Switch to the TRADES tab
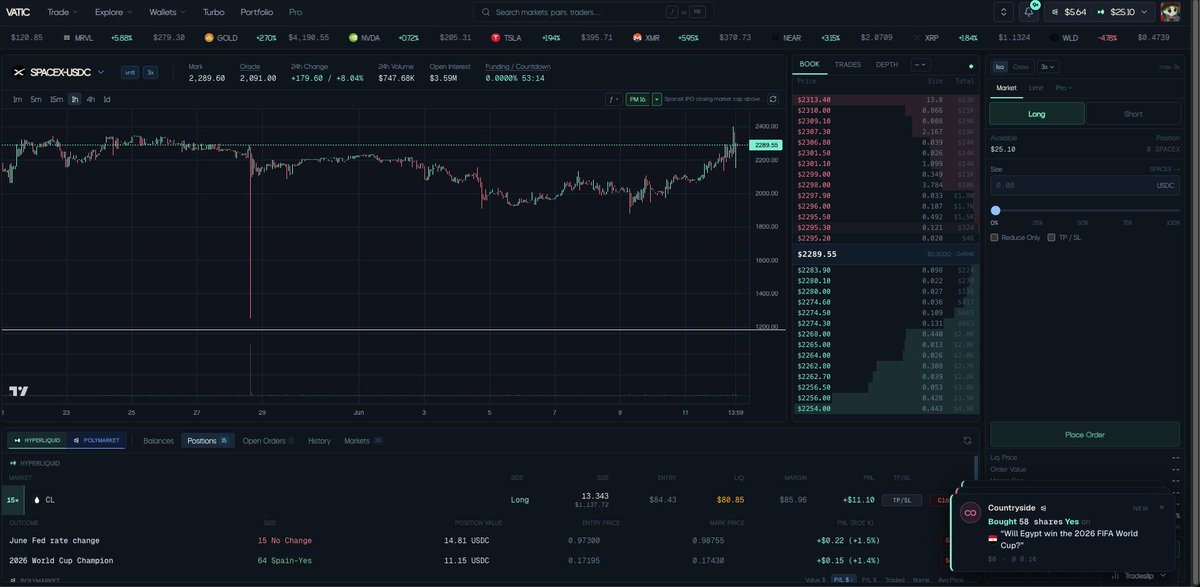The width and height of the screenshot is (1200, 587). [x=848, y=64]
